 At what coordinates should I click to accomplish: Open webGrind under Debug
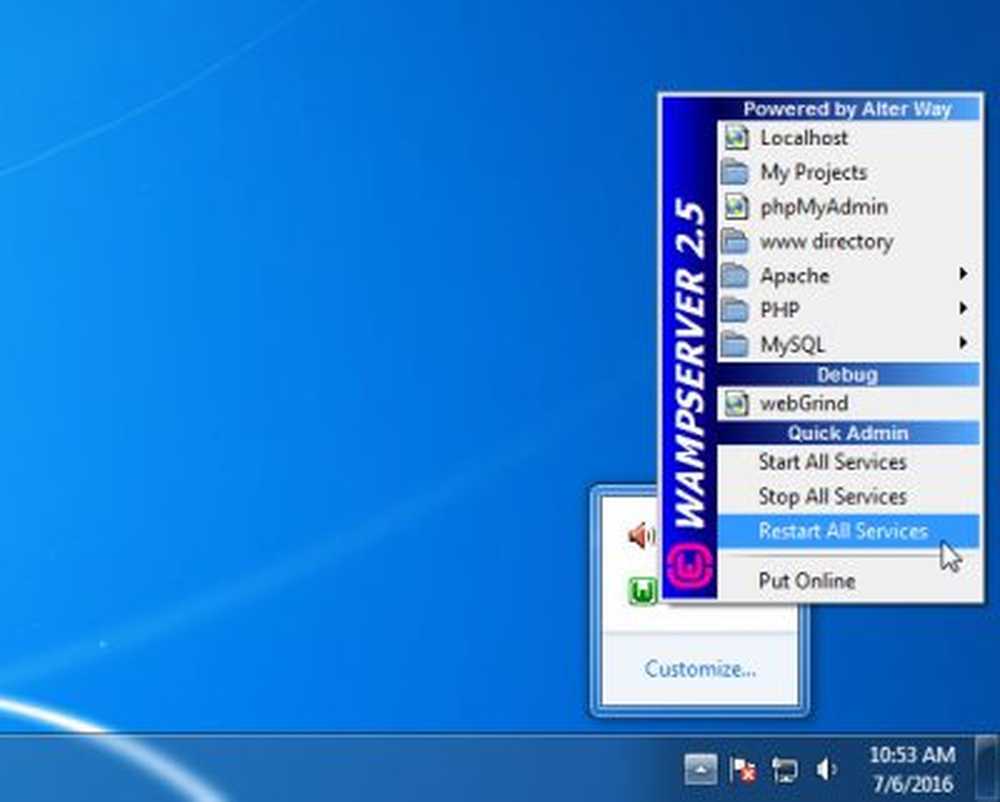[x=848, y=403]
